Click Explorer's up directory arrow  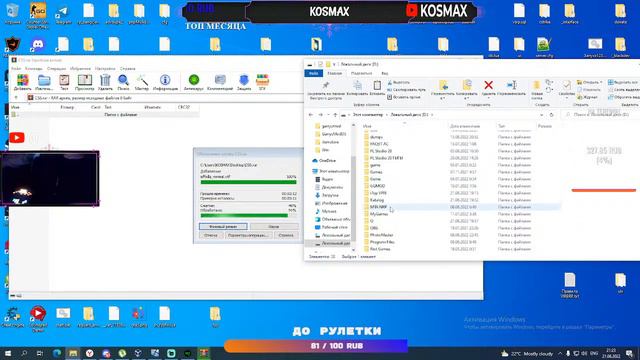[335, 115]
